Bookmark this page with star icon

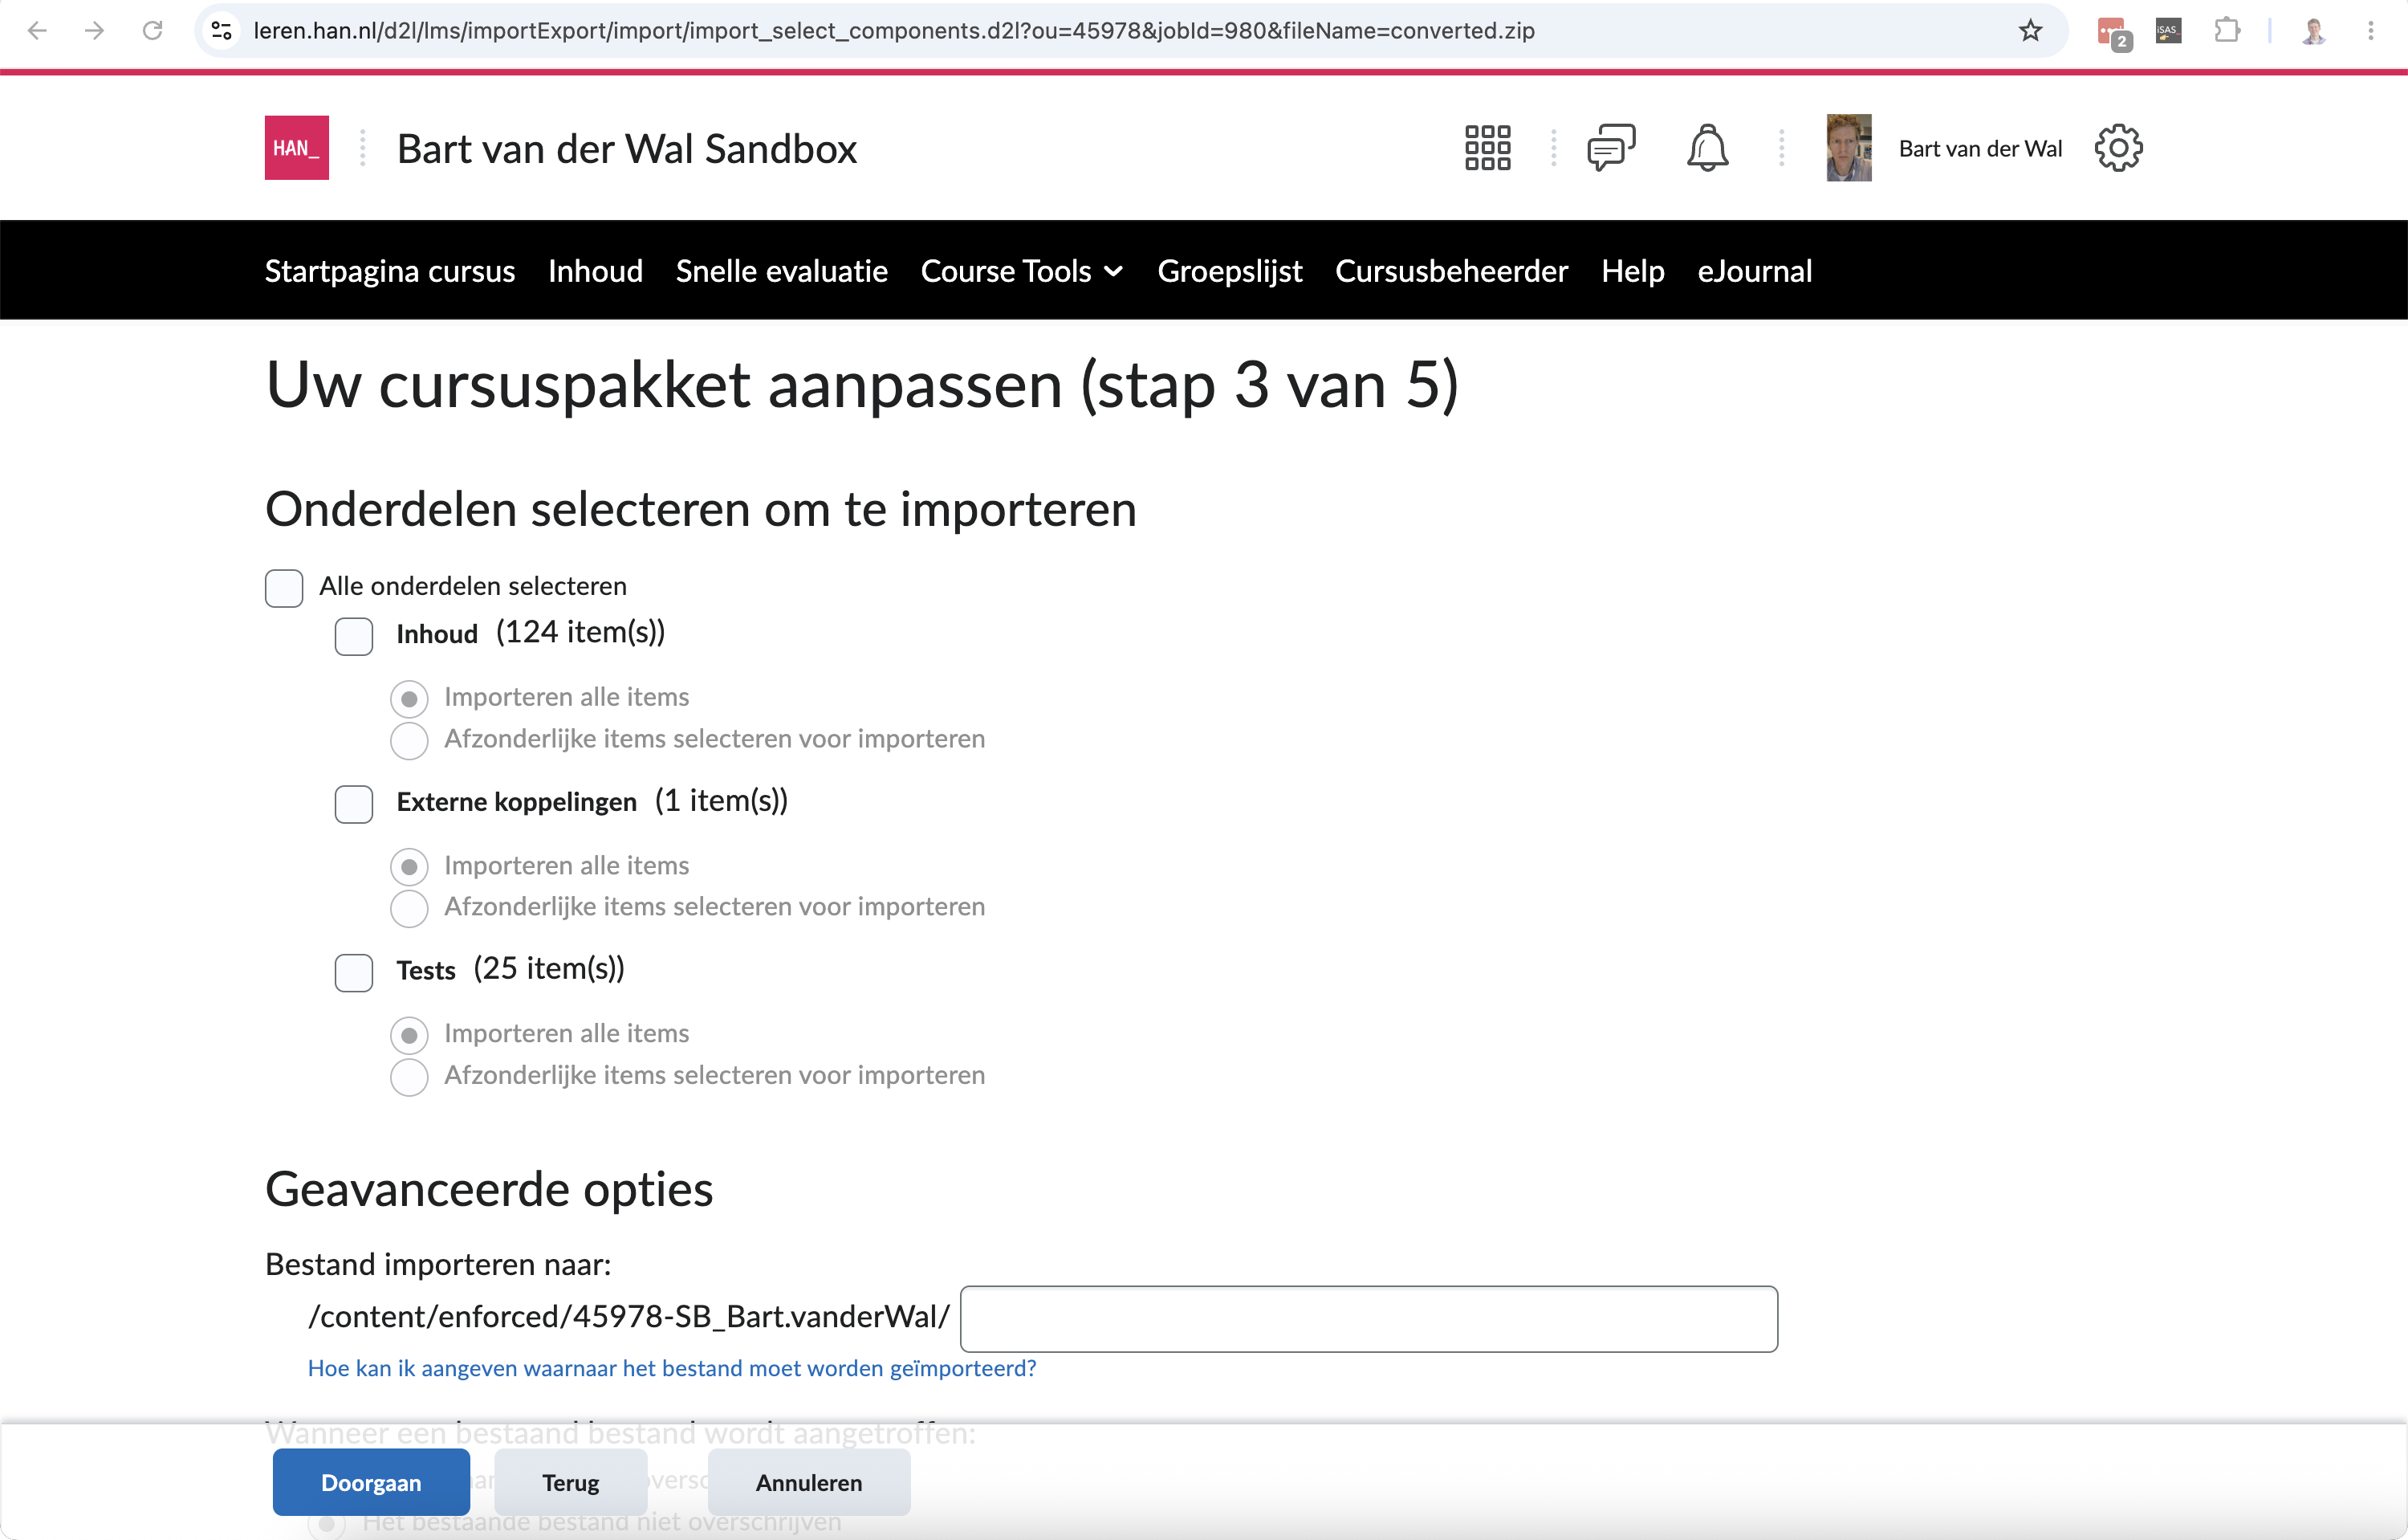pyautogui.click(x=2030, y=31)
